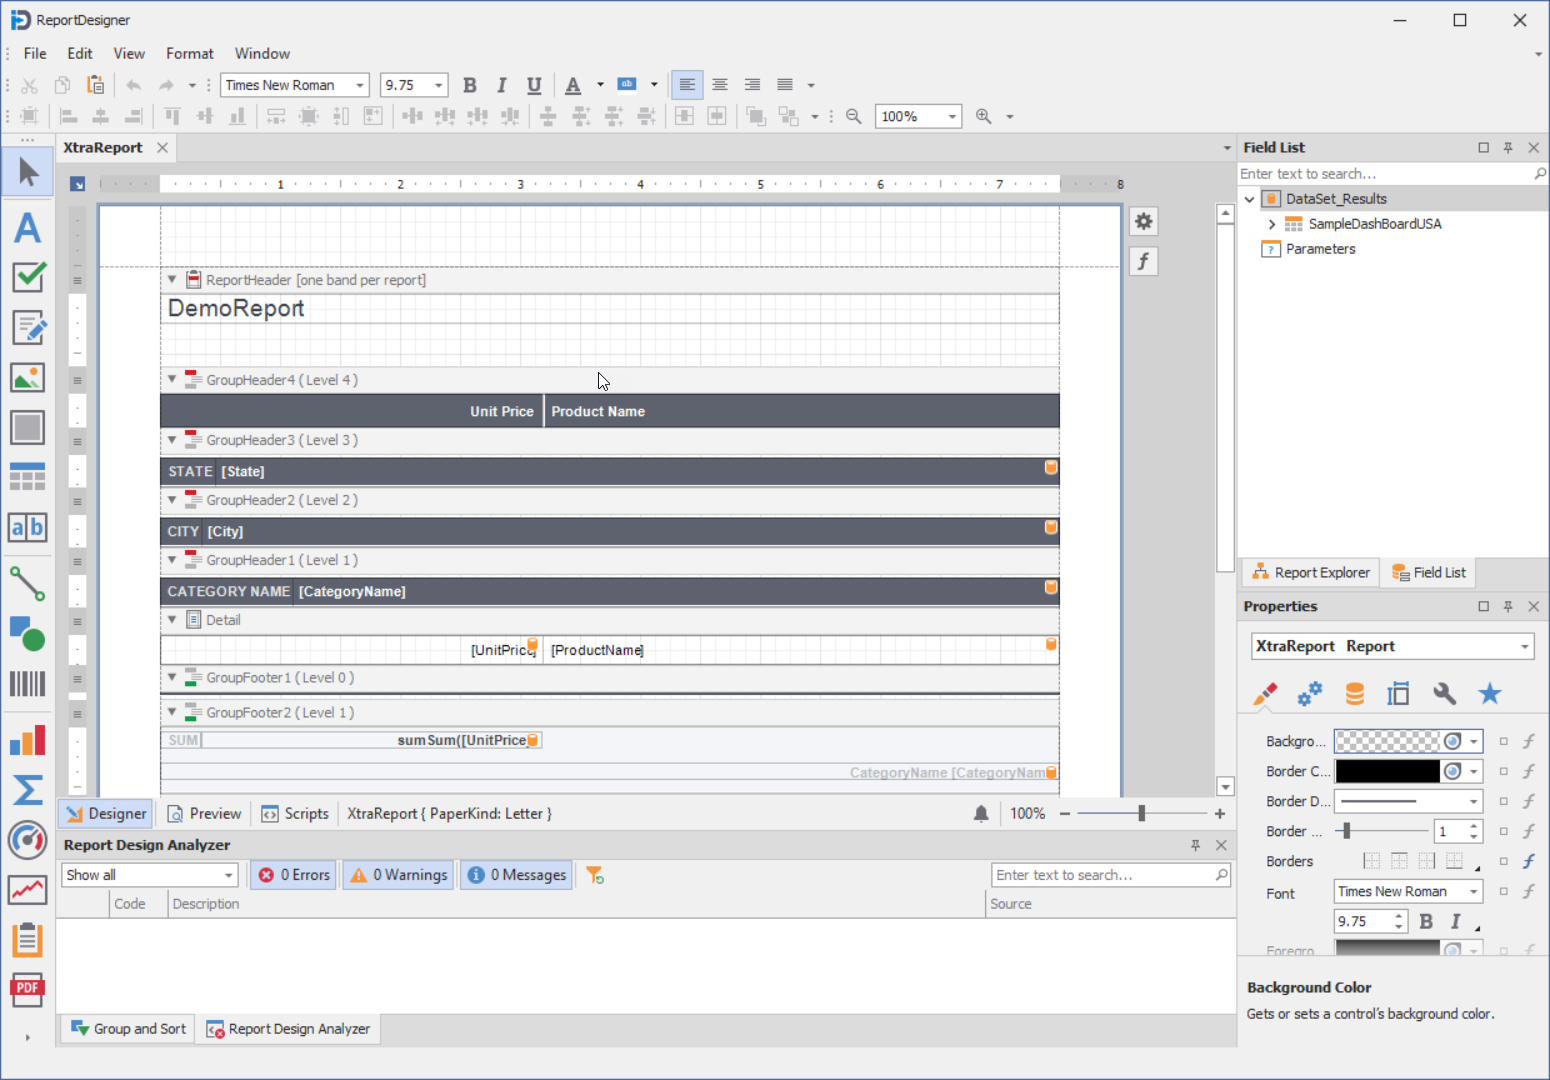This screenshot has height=1080, width=1550.
Task: Switch to the Preview tab
Action: pyautogui.click(x=204, y=814)
